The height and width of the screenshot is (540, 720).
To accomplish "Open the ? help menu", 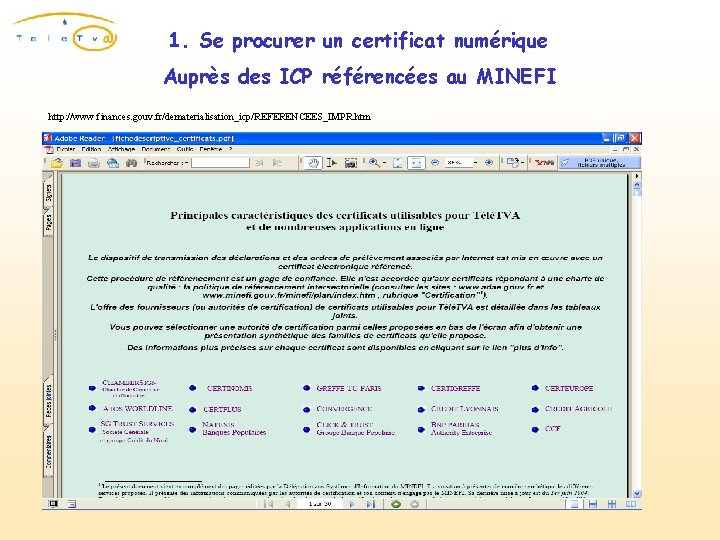I will [231, 149].
